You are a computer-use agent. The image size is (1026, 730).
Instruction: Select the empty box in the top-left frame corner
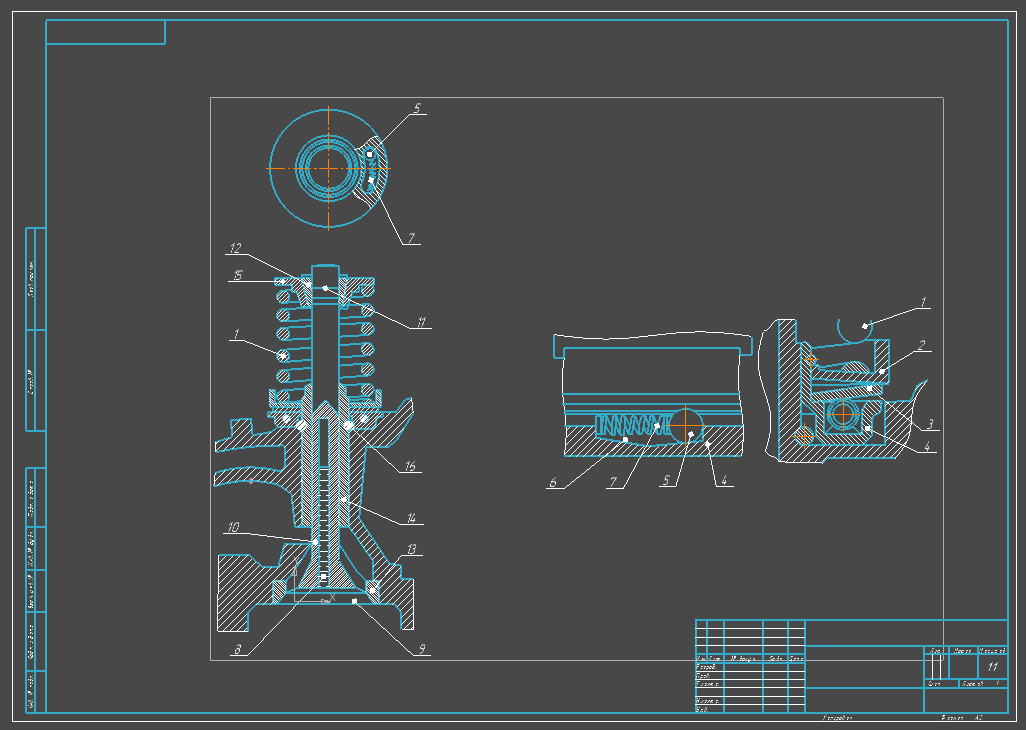click(x=106, y=32)
